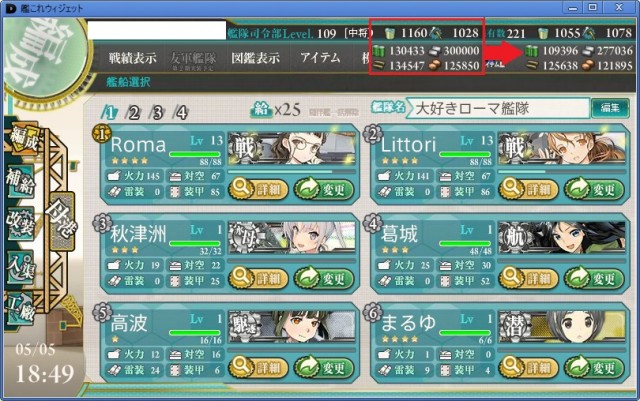
Task: Click the 編集 fleet name edit button
Action: coord(610,108)
